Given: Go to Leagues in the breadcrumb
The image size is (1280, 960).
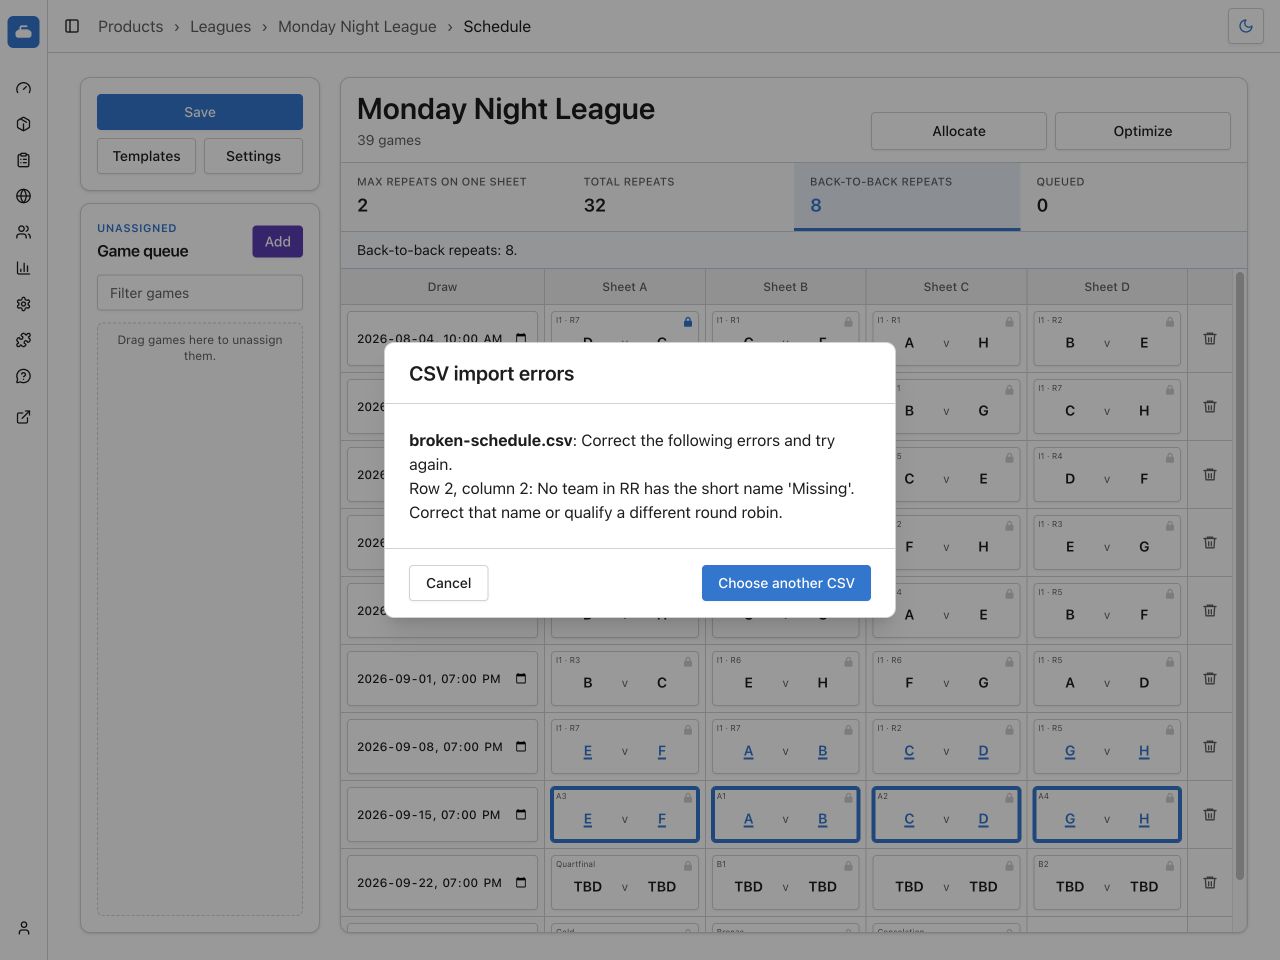Looking at the screenshot, I should tap(220, 26).
